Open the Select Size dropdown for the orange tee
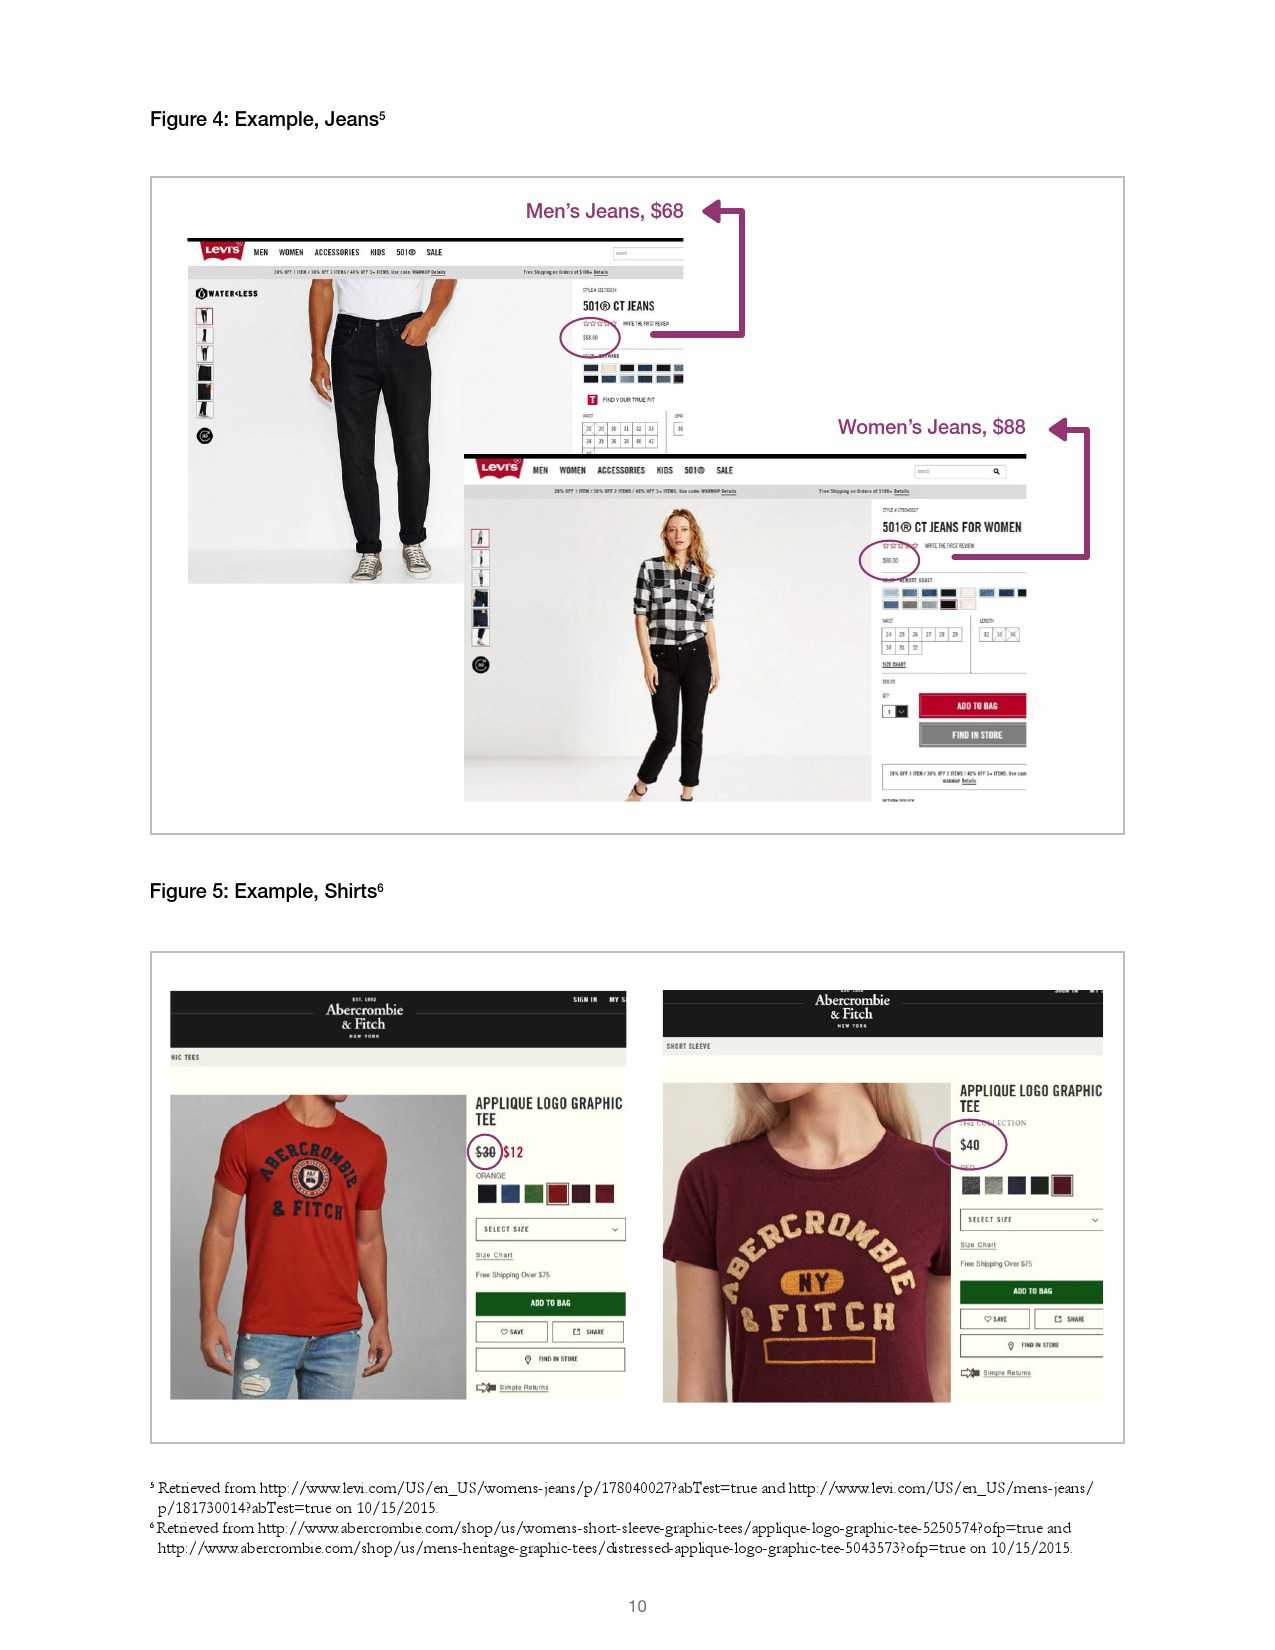Screen dimensions: 1275x1650 point(551,1229)
